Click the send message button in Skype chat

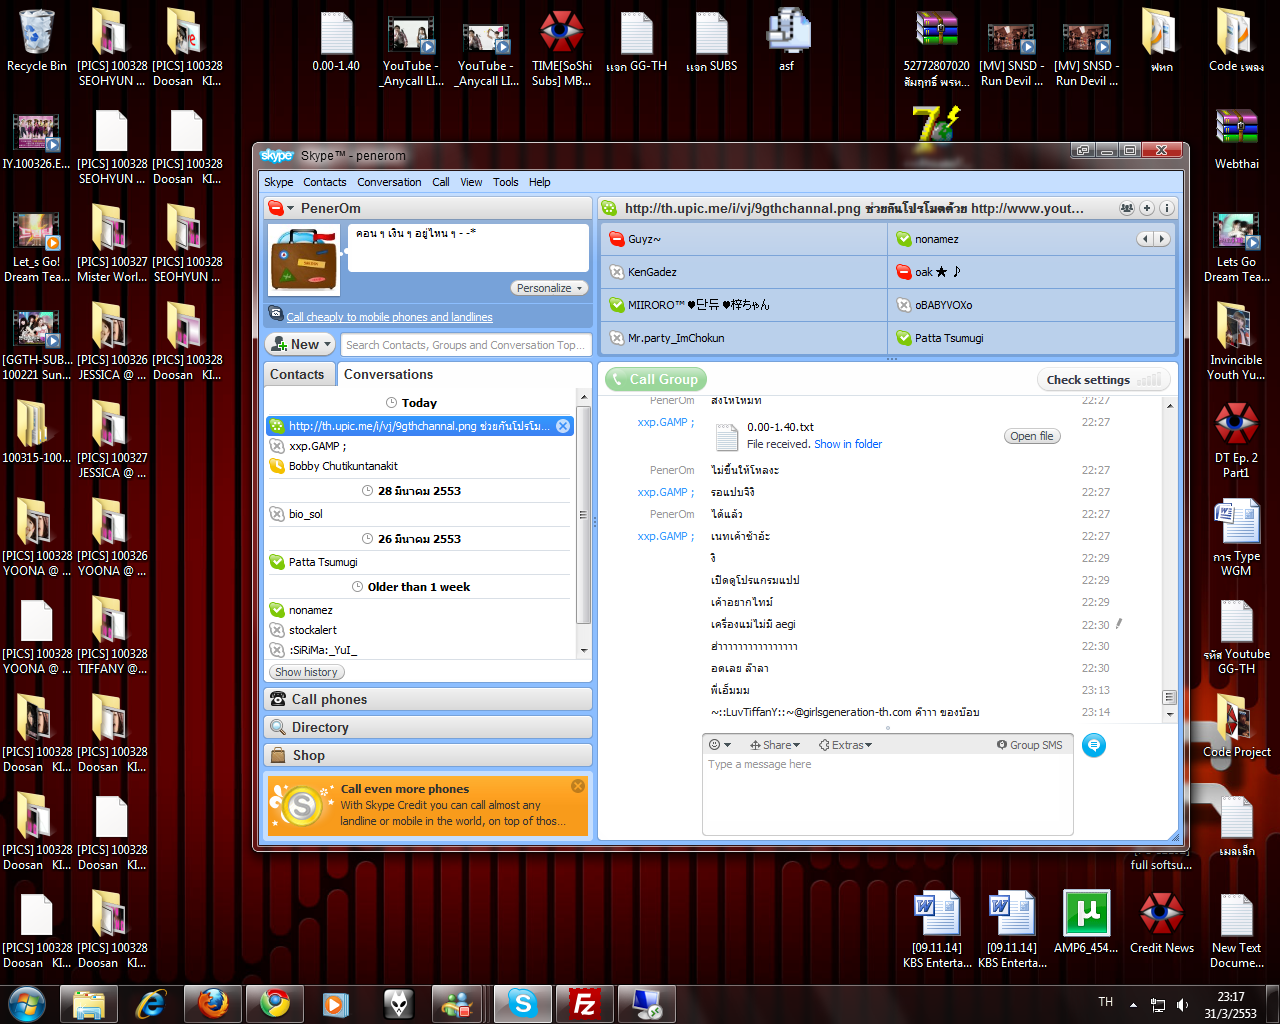[1094, 745]
